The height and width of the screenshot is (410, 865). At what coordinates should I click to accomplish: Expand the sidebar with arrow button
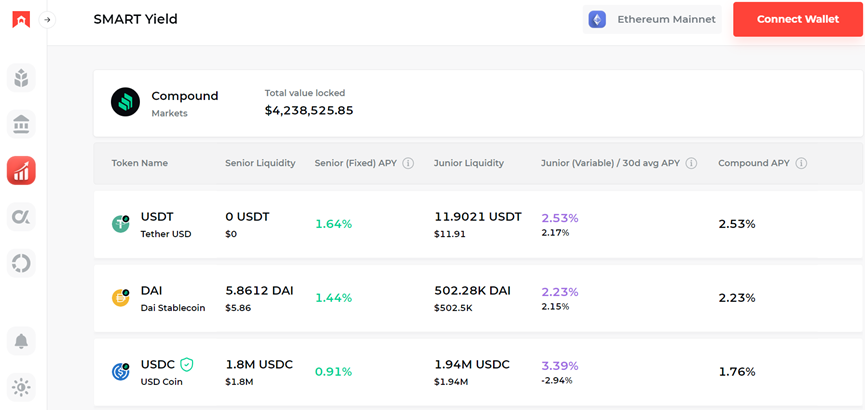[47, 19]
